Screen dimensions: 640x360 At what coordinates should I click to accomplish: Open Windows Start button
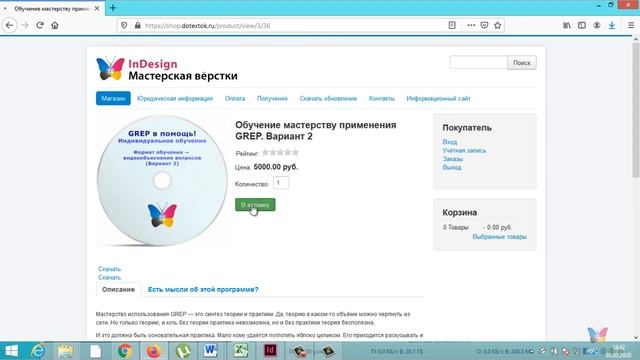[x=11, y=351]
